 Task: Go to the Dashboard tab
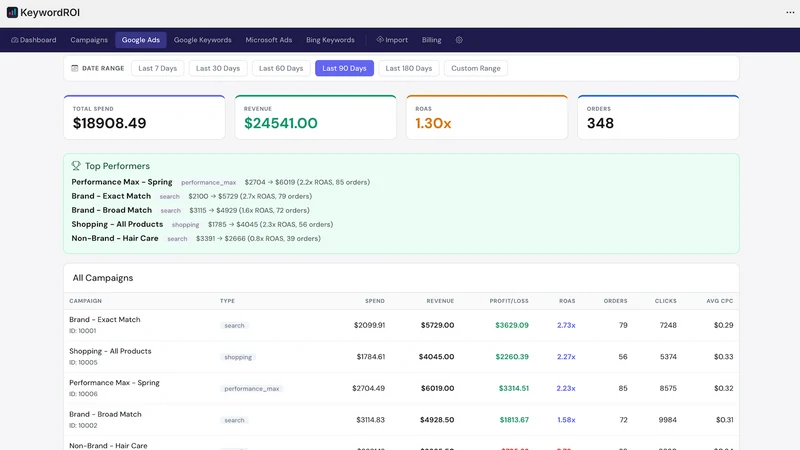point(34,40)
